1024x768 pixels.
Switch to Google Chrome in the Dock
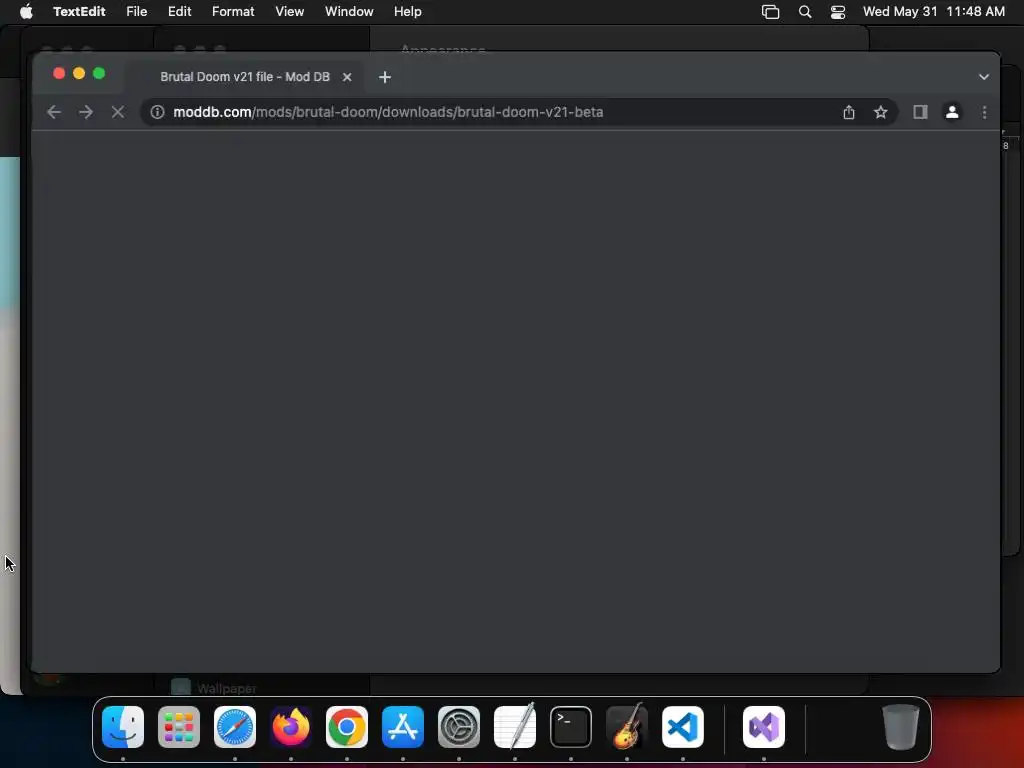pos(347,727)
